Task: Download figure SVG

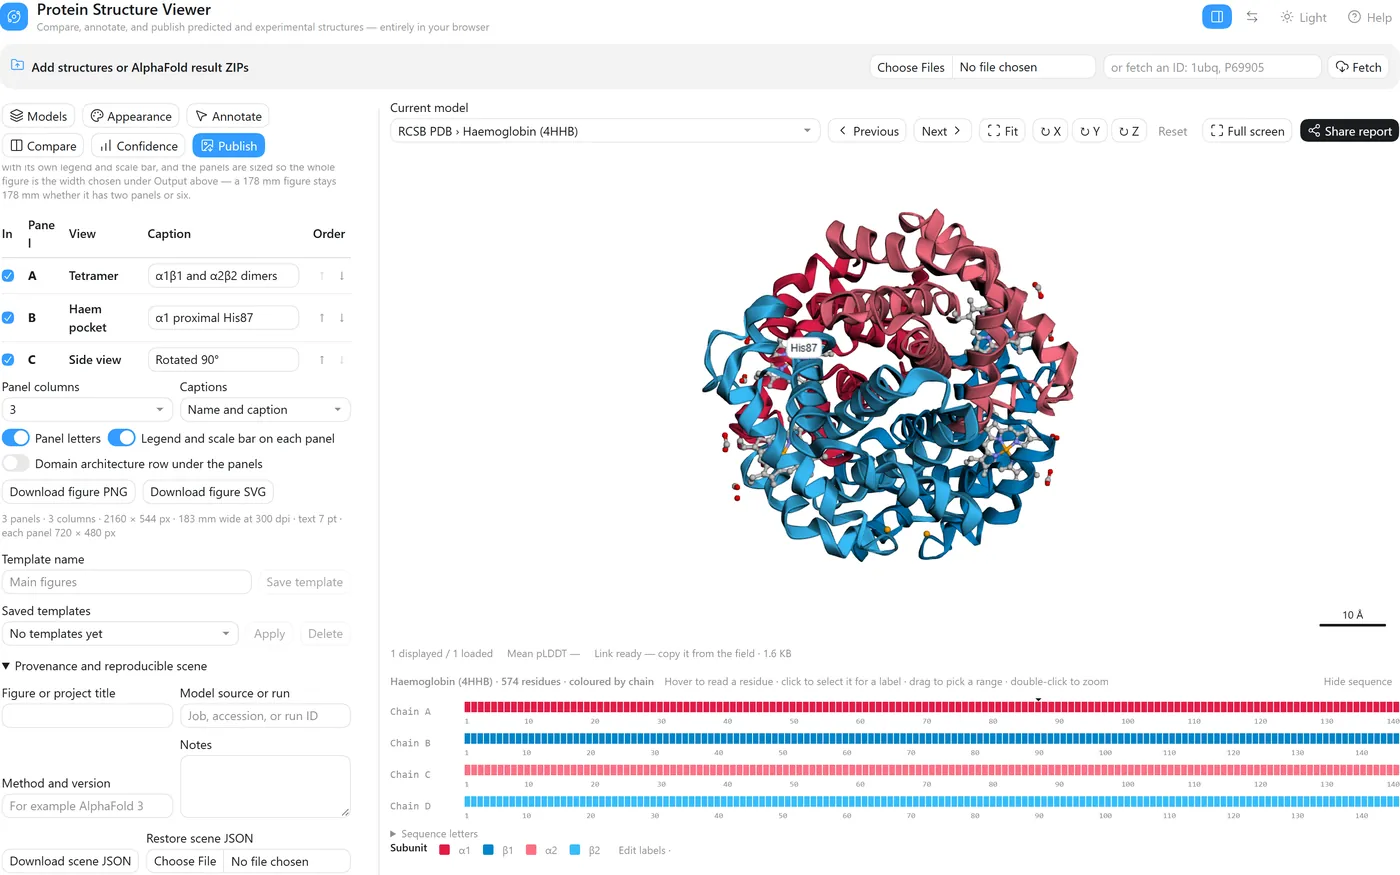Action: (208, 492)
